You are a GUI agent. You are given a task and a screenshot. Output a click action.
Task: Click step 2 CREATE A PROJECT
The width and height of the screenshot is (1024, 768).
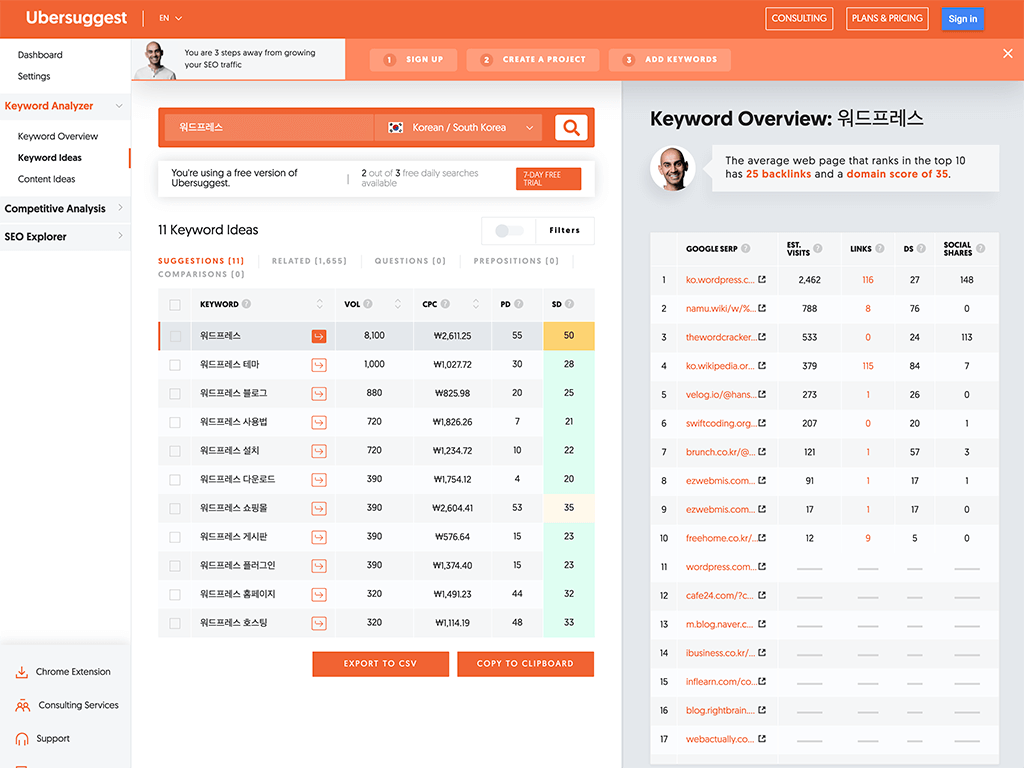[534, 59]
